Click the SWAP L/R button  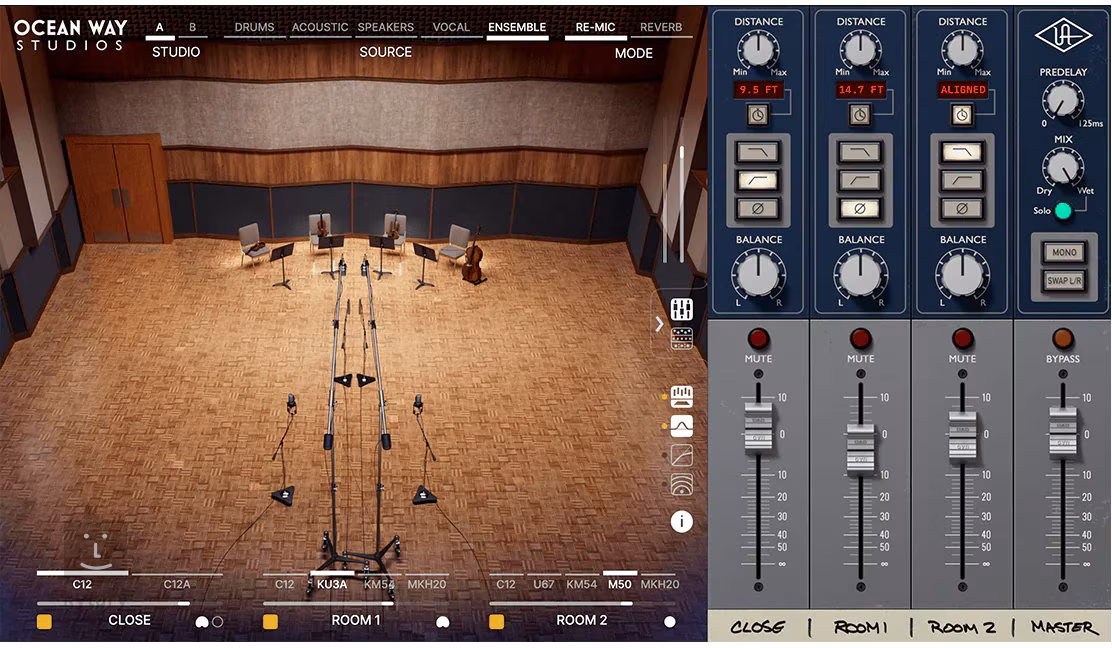[1063, 281]
